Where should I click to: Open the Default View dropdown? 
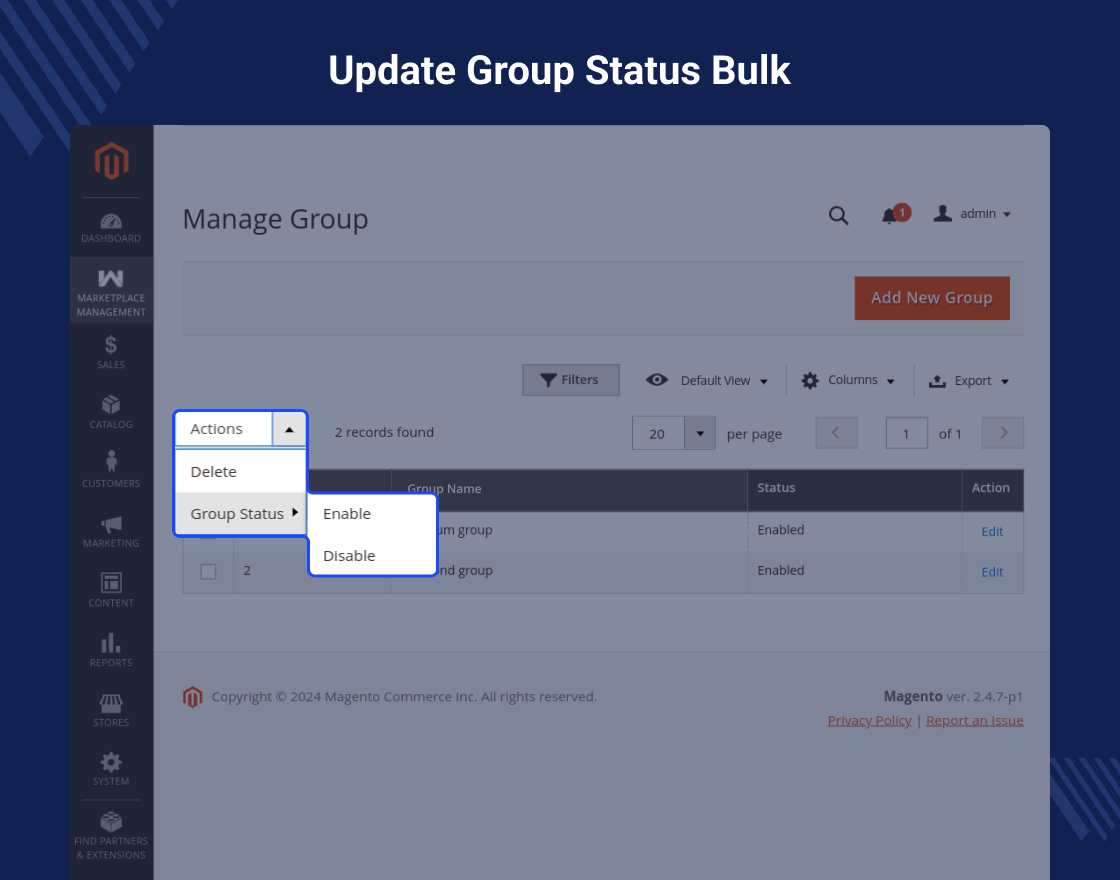point(706,380)
